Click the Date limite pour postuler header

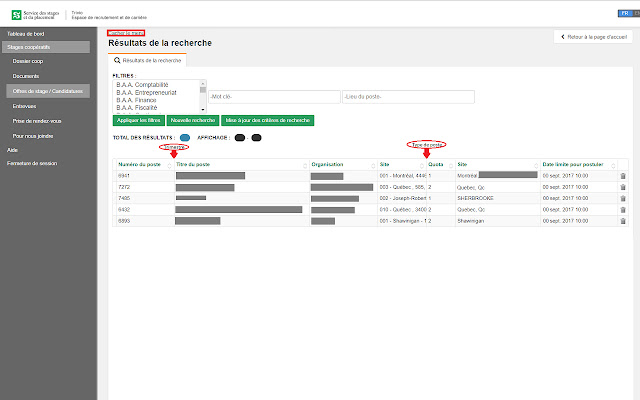pyautogui.click(x=573, y=164)
